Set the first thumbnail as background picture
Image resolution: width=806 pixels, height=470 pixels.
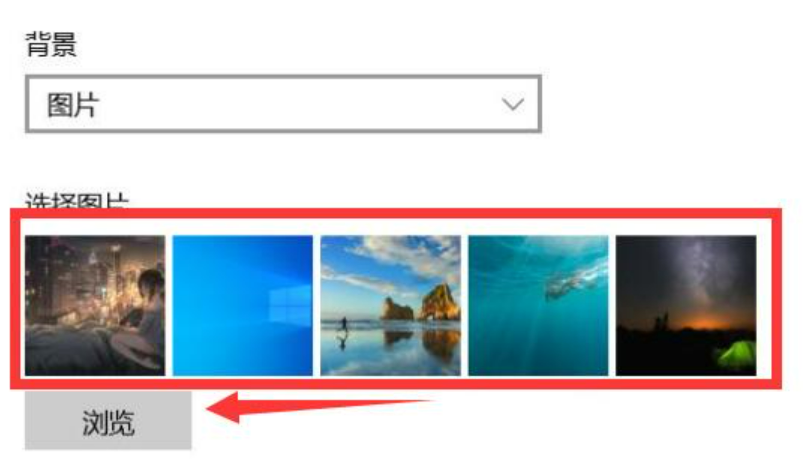(95, 305)
